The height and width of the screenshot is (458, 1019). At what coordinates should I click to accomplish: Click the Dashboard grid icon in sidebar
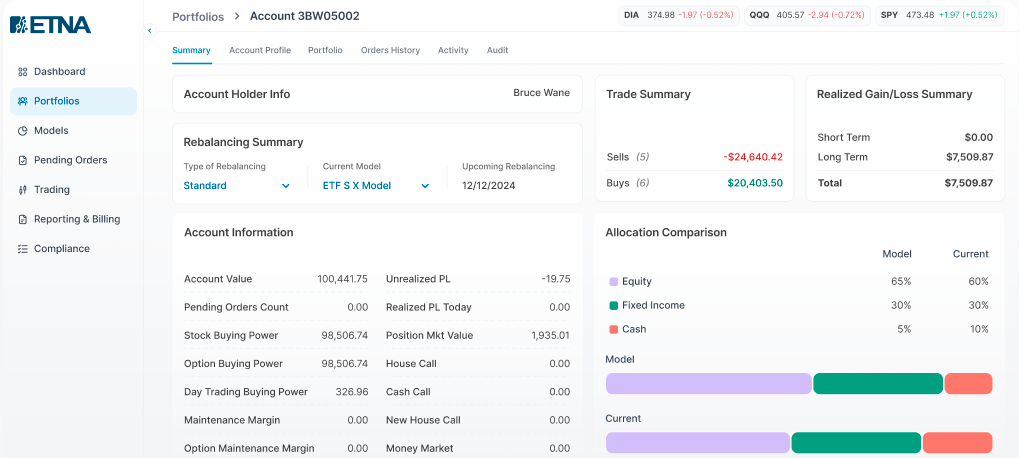click(23, 71)
